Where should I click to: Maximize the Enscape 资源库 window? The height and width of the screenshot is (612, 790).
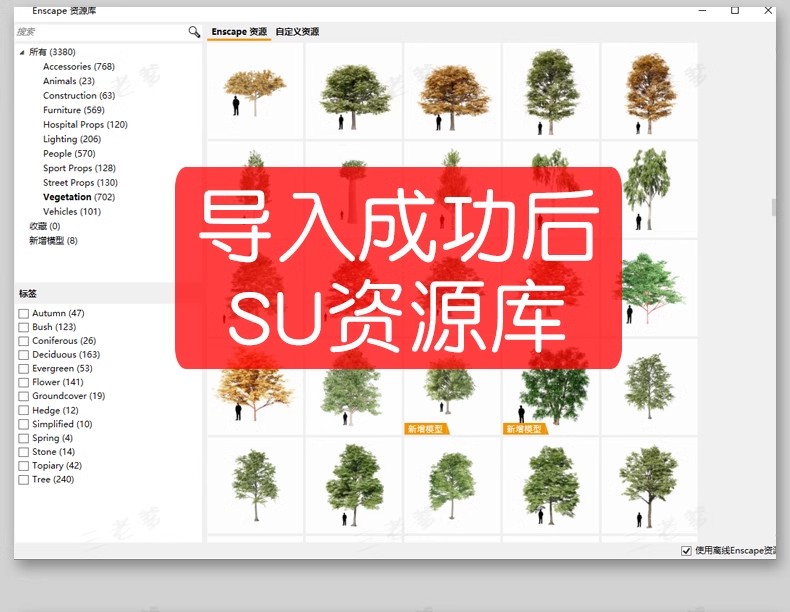point(735,10)
